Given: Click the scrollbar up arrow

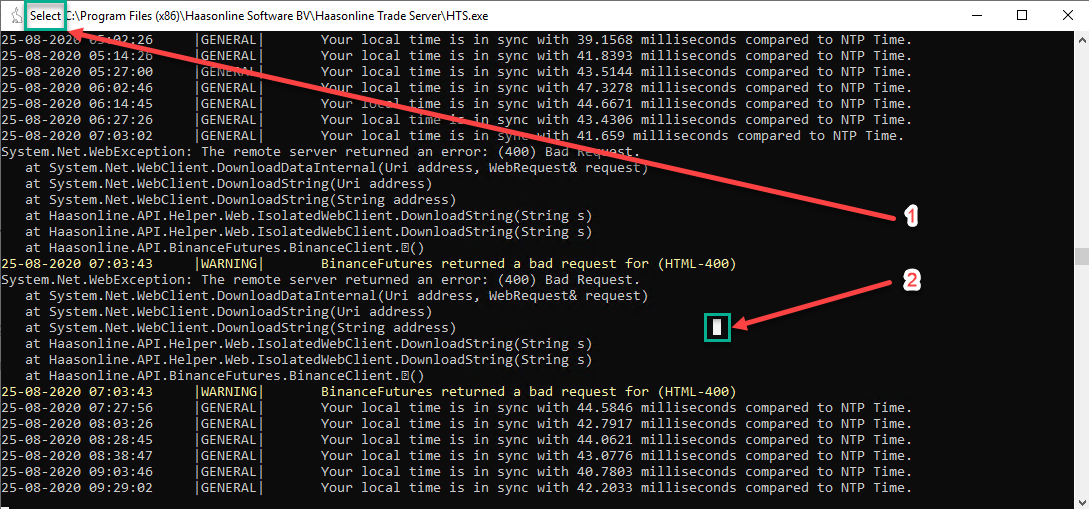Looking at the screenshot, I should pyautogui.click(x=1082, y=38).
